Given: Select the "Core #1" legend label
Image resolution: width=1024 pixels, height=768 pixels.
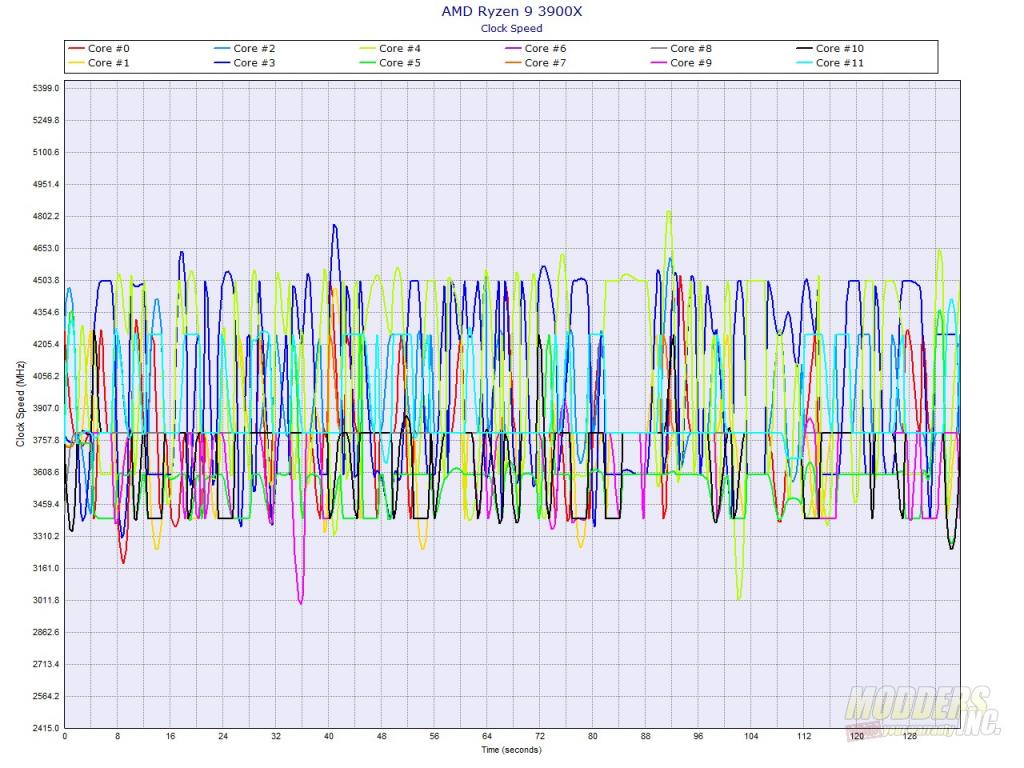Looking at the screenshot, I should [x=108, y=63].
